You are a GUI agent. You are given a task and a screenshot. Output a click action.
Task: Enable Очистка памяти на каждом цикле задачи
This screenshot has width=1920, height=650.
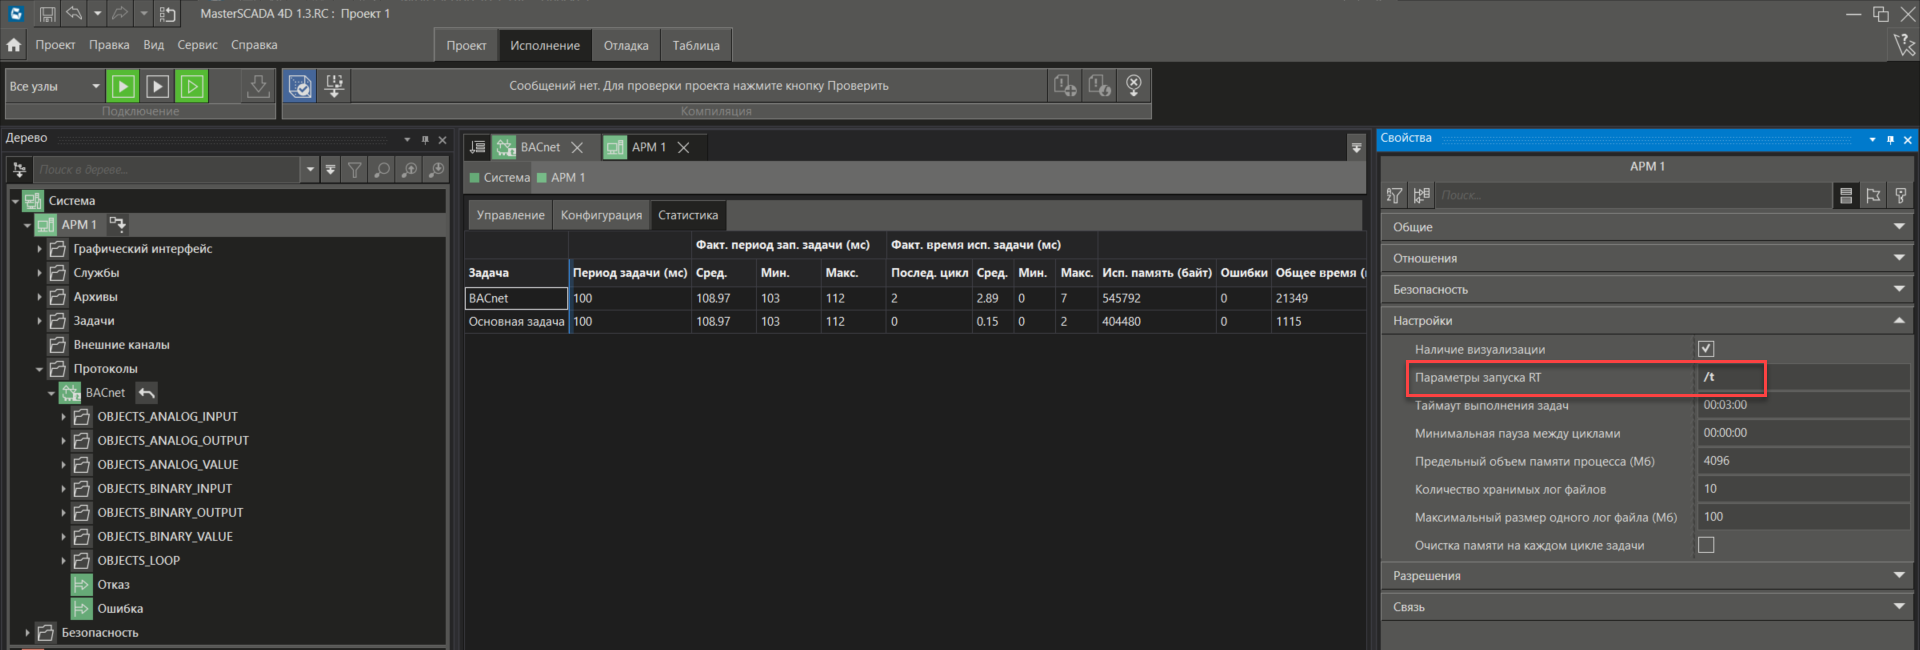(1706, 545)
